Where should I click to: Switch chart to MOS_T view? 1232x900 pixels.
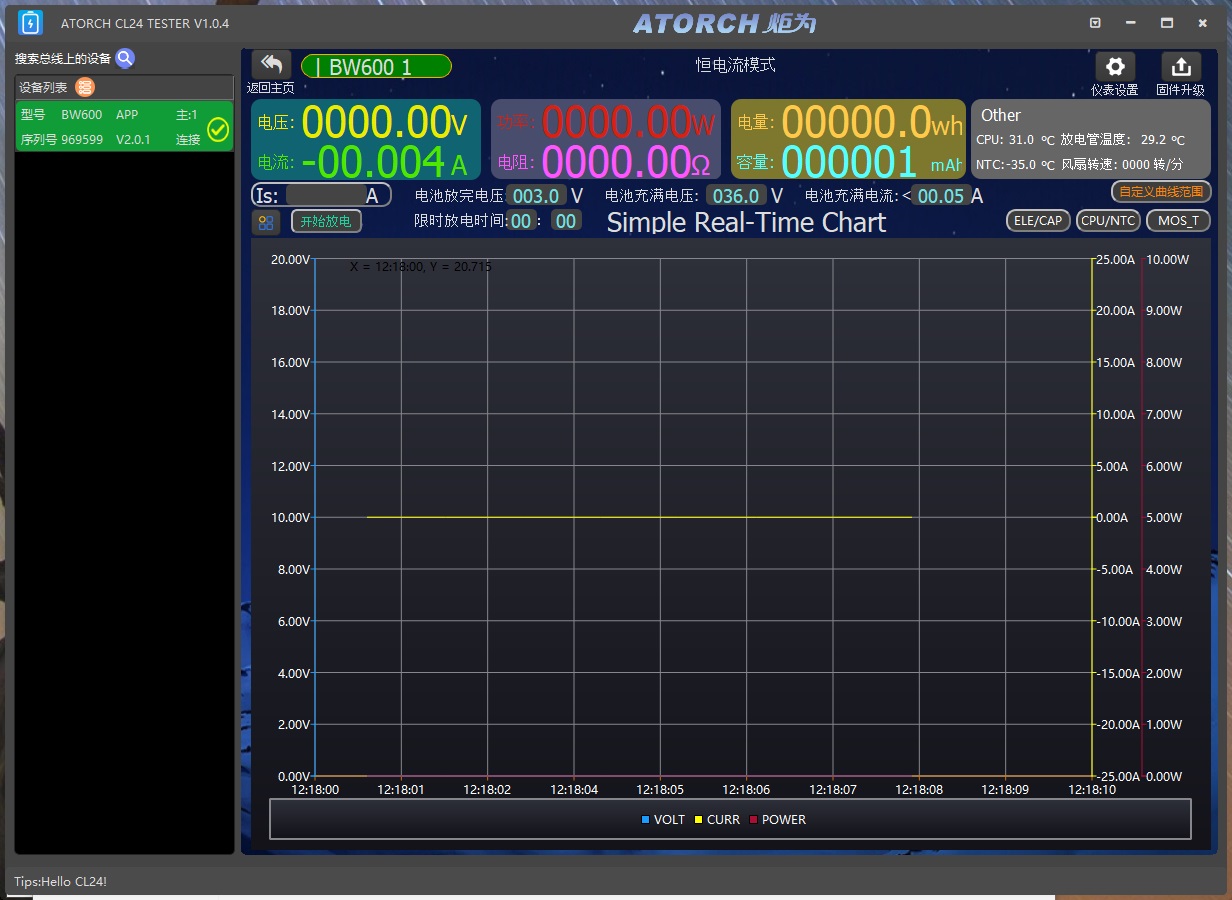tap(1178, 221)
